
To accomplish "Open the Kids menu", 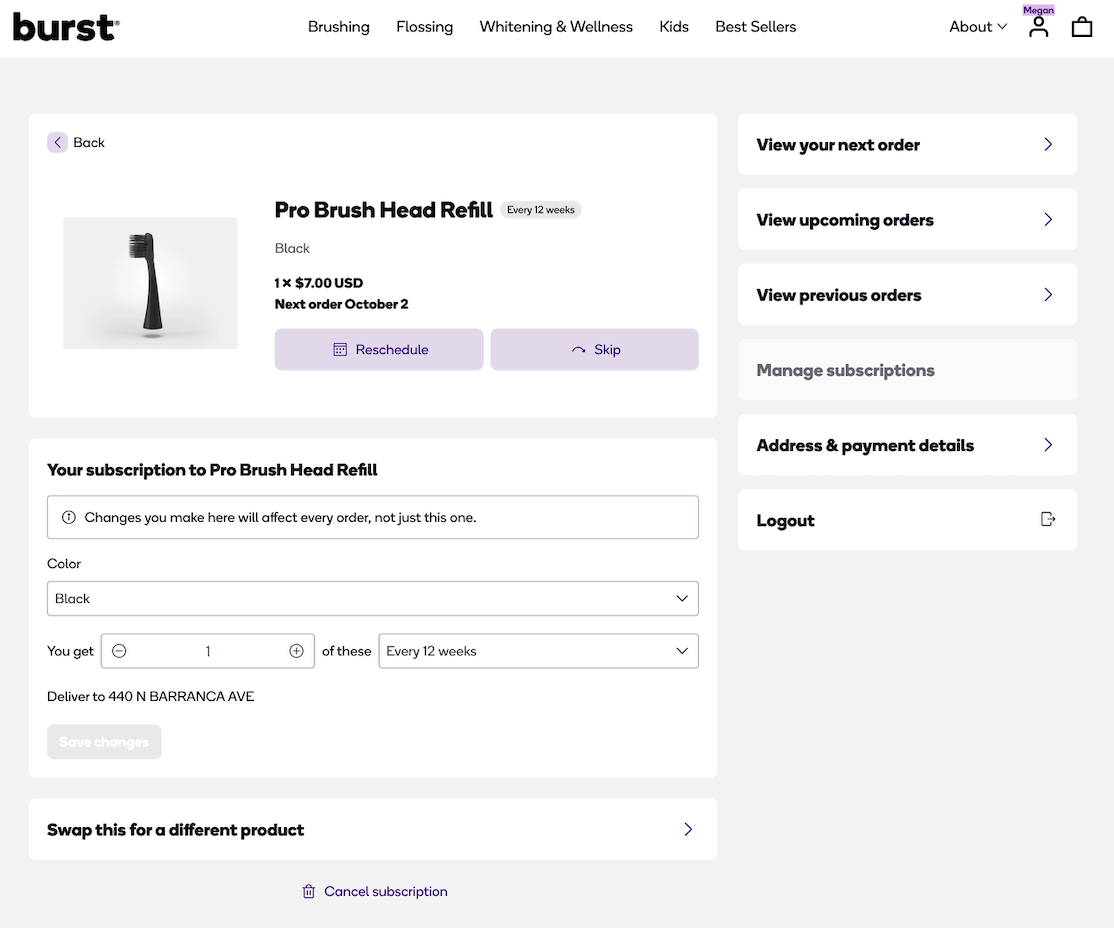I will click(674, 27).
